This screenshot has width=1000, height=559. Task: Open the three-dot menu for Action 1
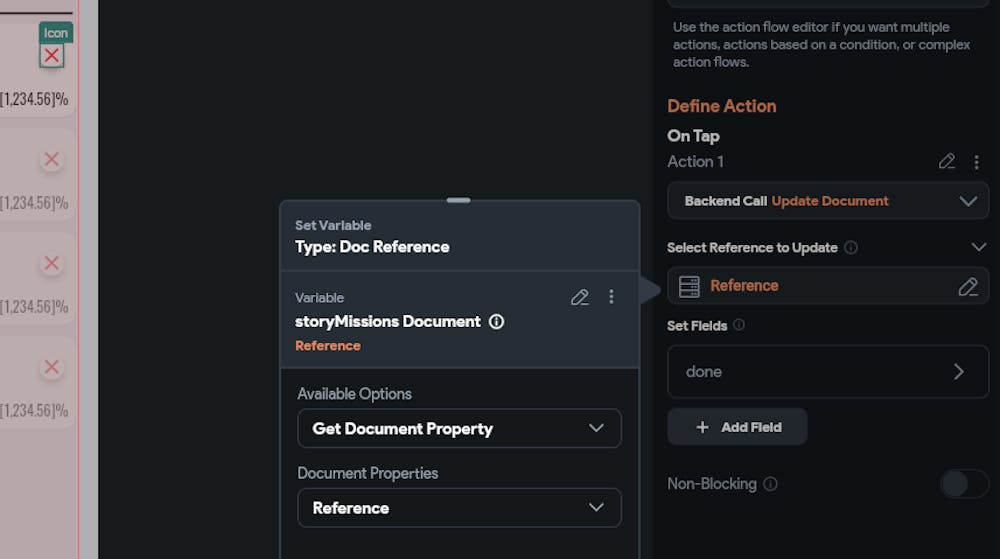[x=977, y=161]
